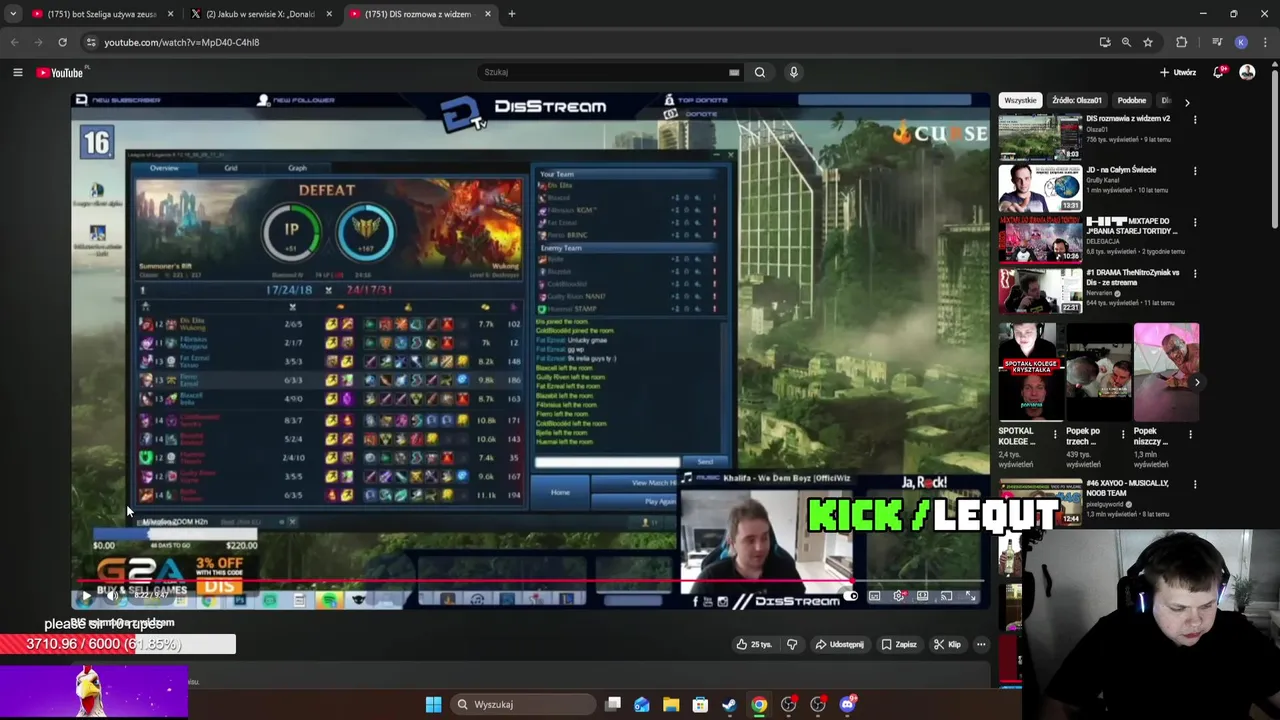Click the Wyszukaj taskbar search box

point(523,704)
